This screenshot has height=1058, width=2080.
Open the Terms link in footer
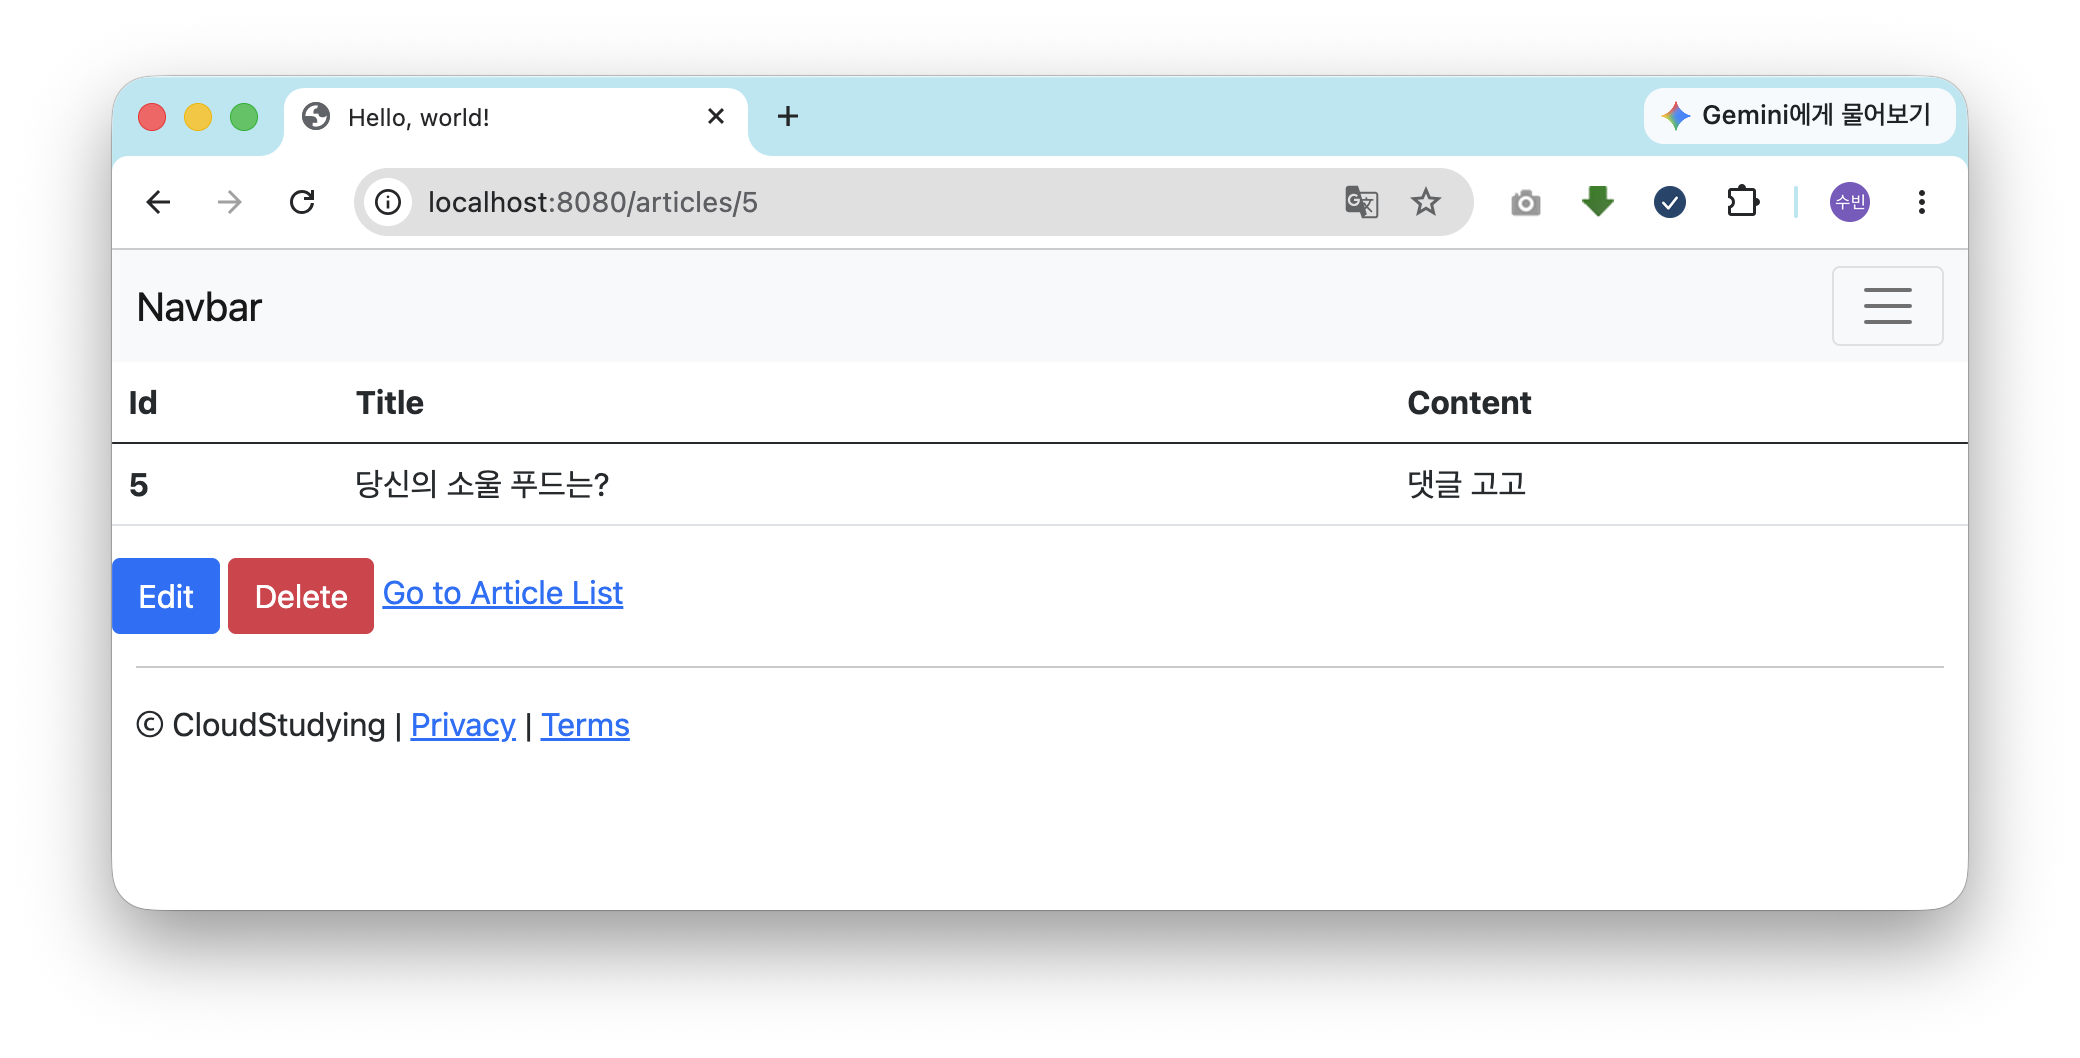(585, 725)
